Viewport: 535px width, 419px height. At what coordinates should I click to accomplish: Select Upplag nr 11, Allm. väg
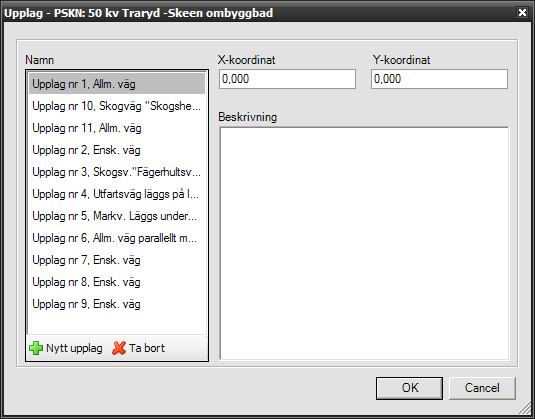click(117, 128)
